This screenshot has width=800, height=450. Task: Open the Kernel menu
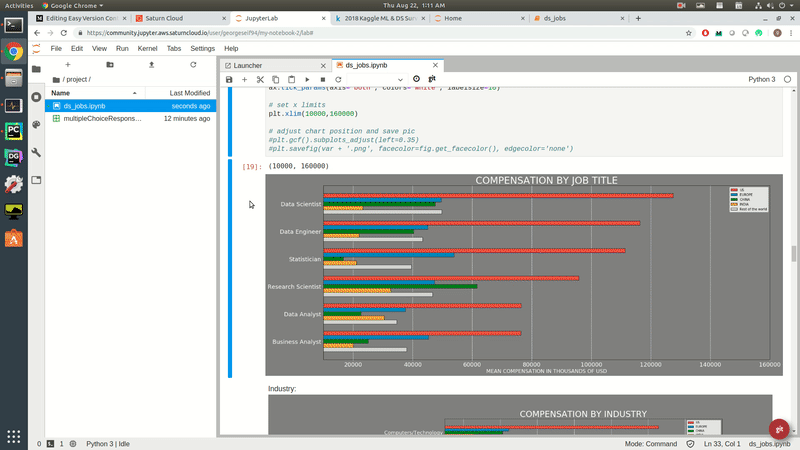pos(147,48)
